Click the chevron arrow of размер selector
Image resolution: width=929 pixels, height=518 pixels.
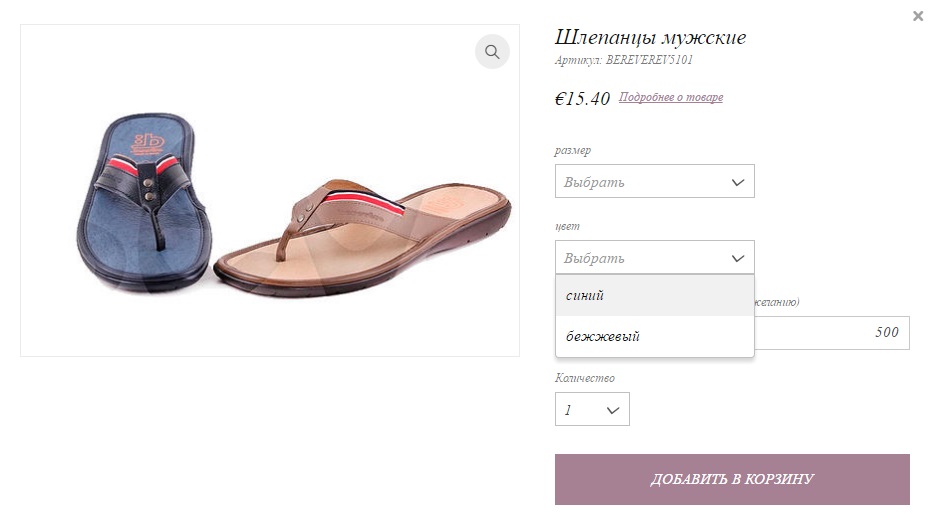pyautogui.click(x=738, y=182)
